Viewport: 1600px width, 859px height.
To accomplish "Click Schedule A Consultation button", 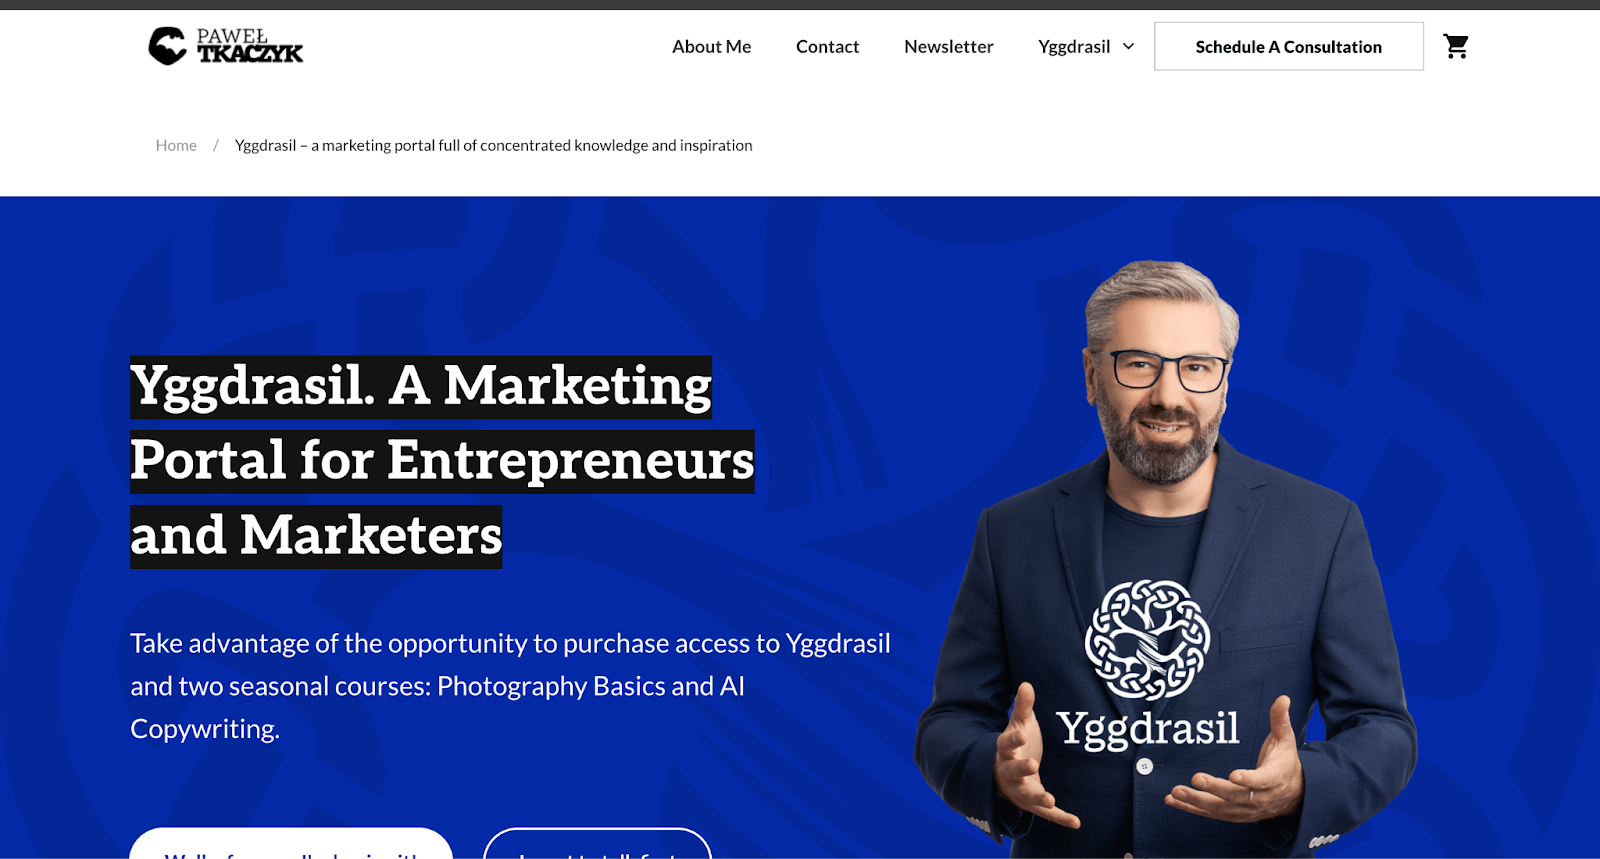I will [1289, 46].
